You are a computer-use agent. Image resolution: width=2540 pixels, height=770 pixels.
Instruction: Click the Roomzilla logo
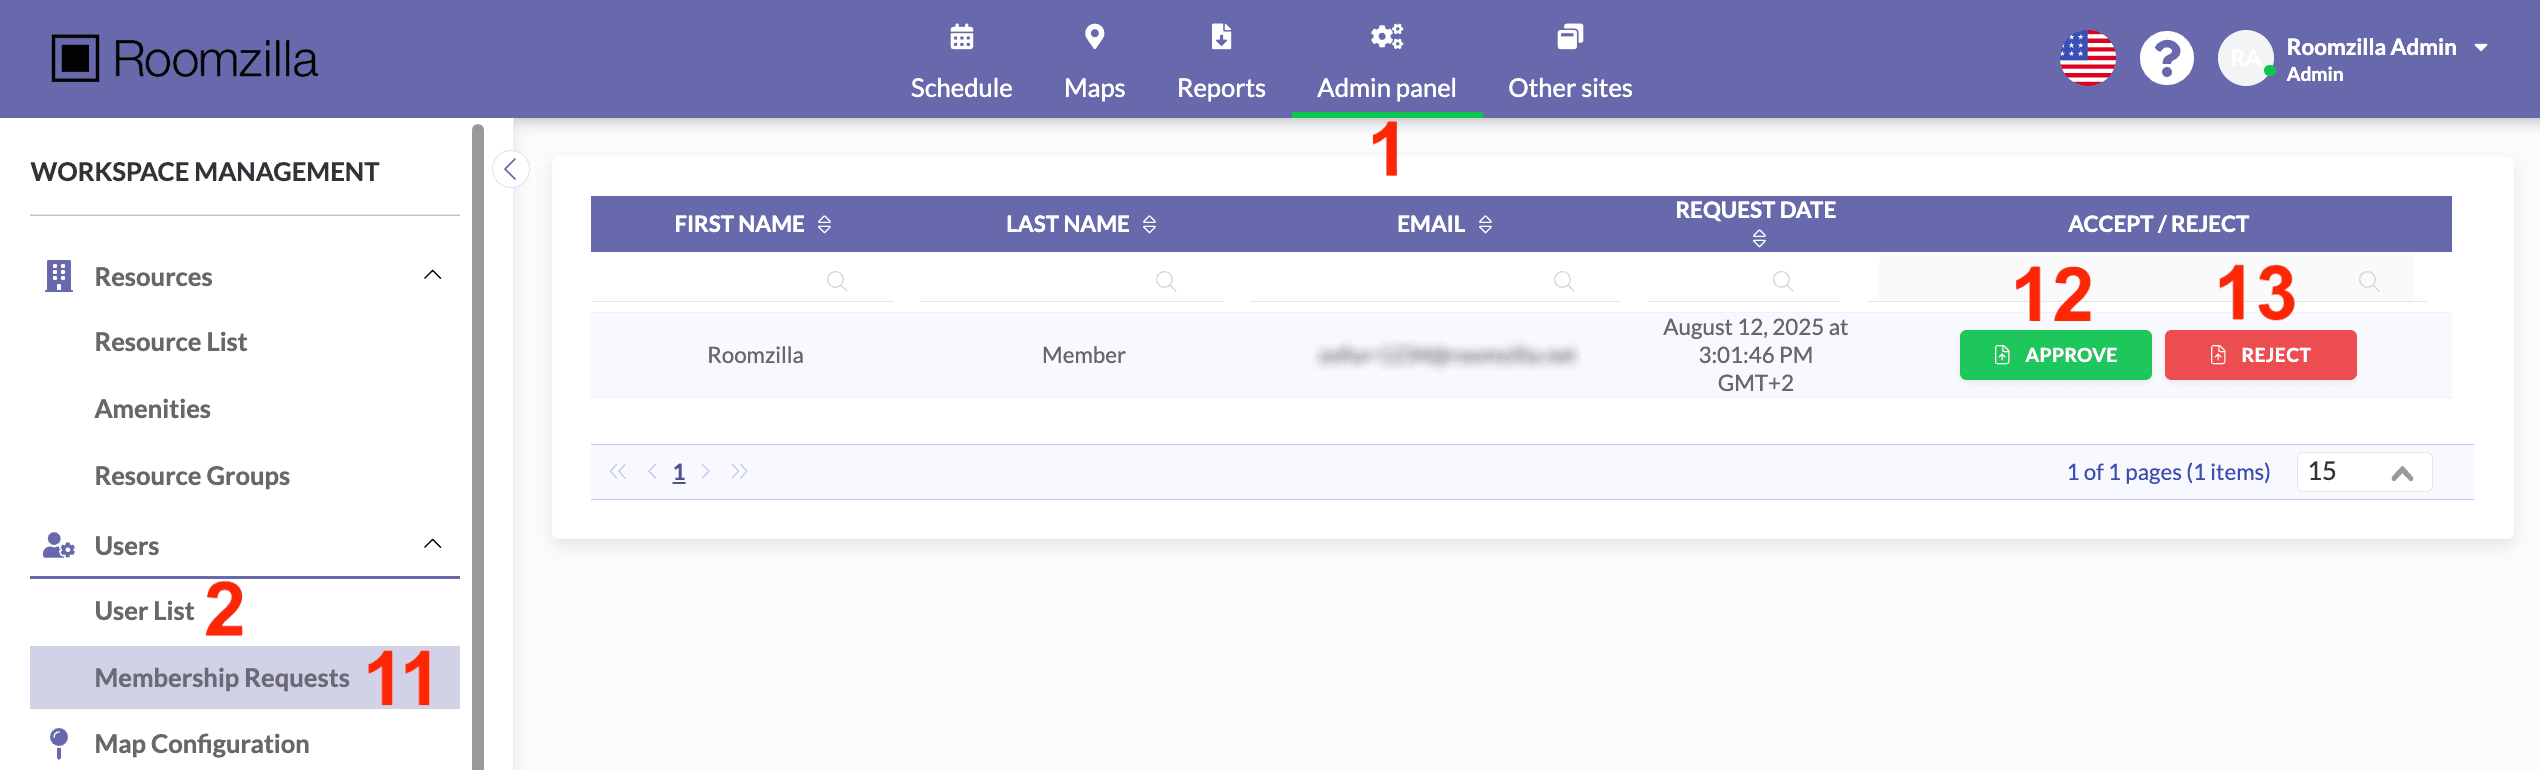185,59
